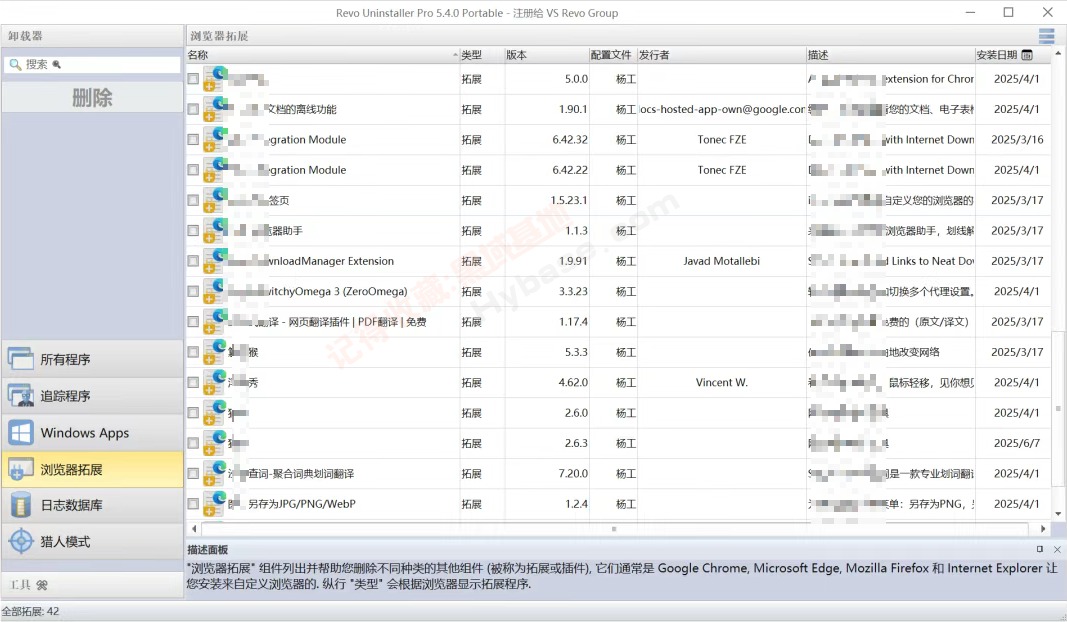Expand the 工具 section in sidebar
The image size is (1067, 622).
point(92,585)
